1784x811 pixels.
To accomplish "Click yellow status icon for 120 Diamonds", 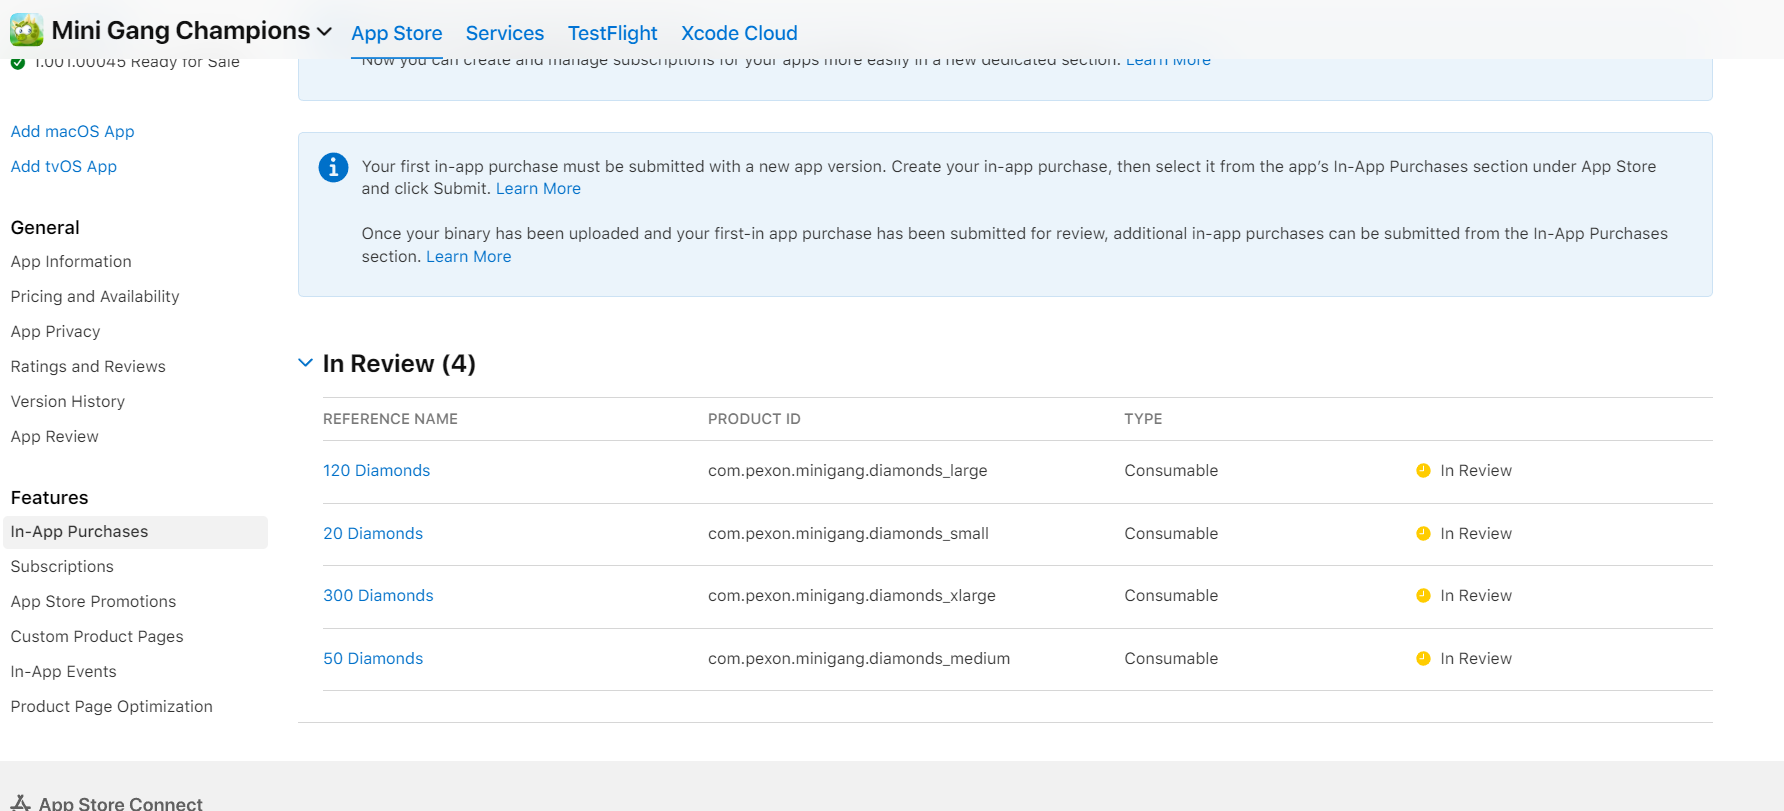I will pos(1423,471).
